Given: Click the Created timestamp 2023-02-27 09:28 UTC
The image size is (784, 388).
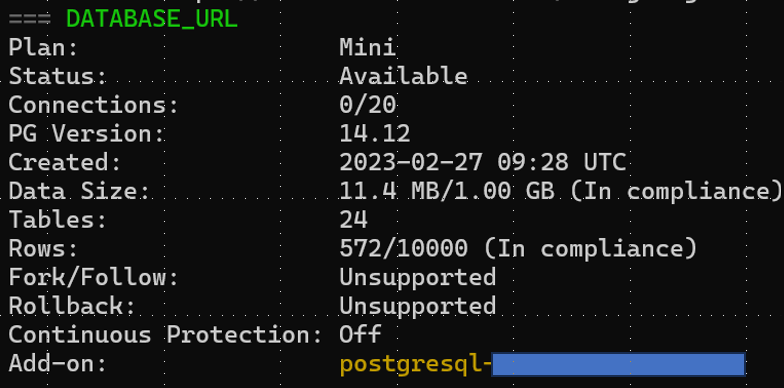Looking at the screenshot, I should [x=482, y=162].
